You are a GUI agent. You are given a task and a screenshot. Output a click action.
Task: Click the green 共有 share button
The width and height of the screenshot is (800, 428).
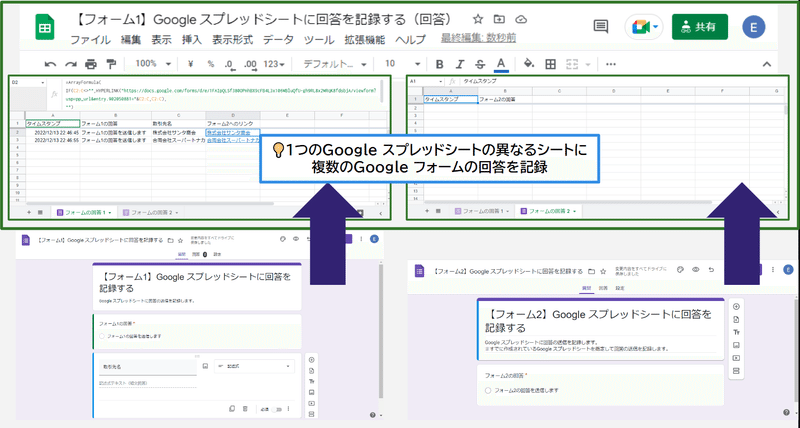(x=699, y=27)
